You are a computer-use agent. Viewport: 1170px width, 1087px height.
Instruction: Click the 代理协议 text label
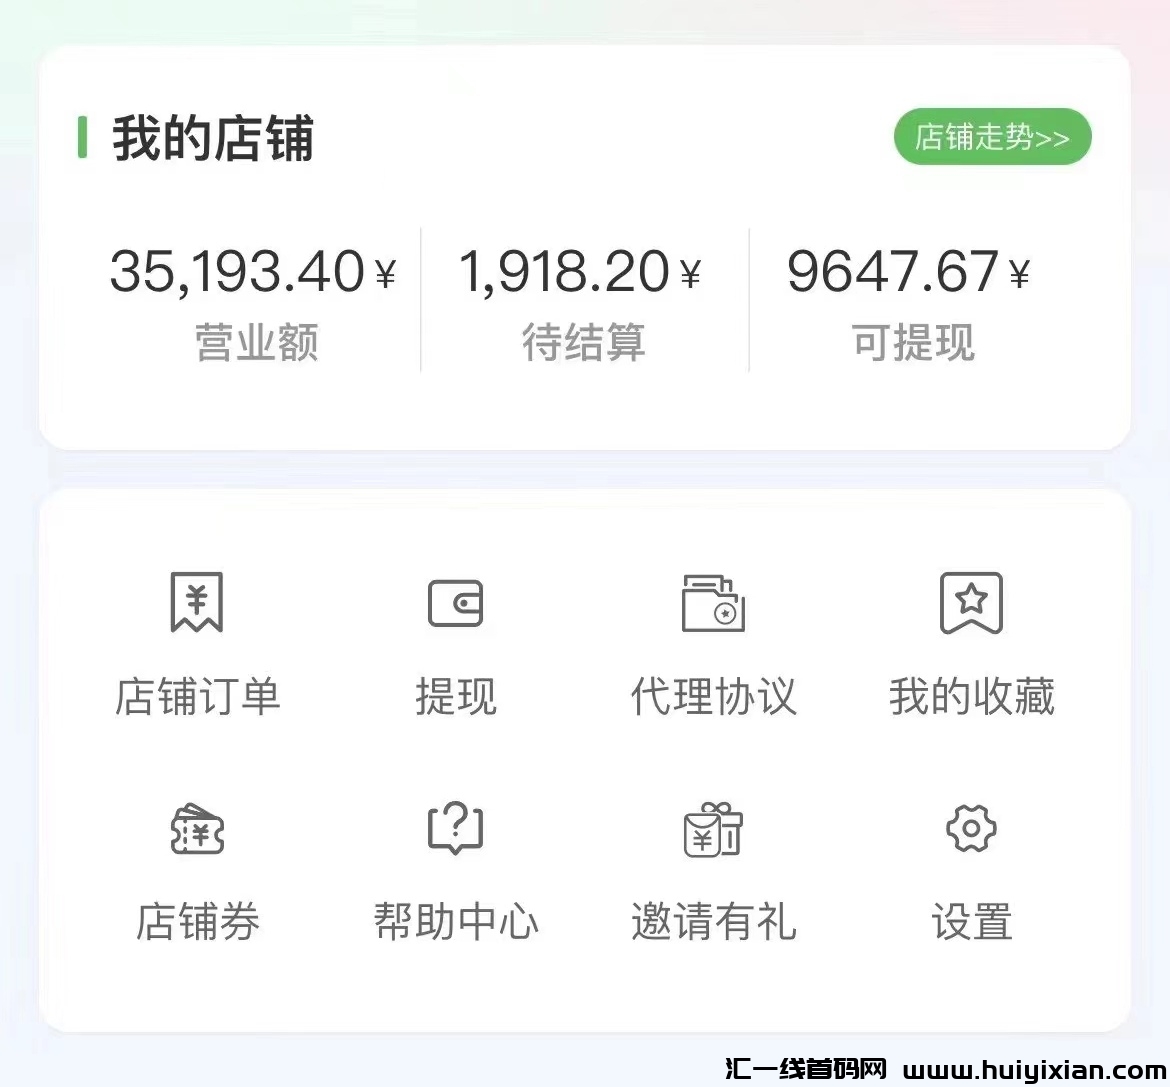point(713,697)
